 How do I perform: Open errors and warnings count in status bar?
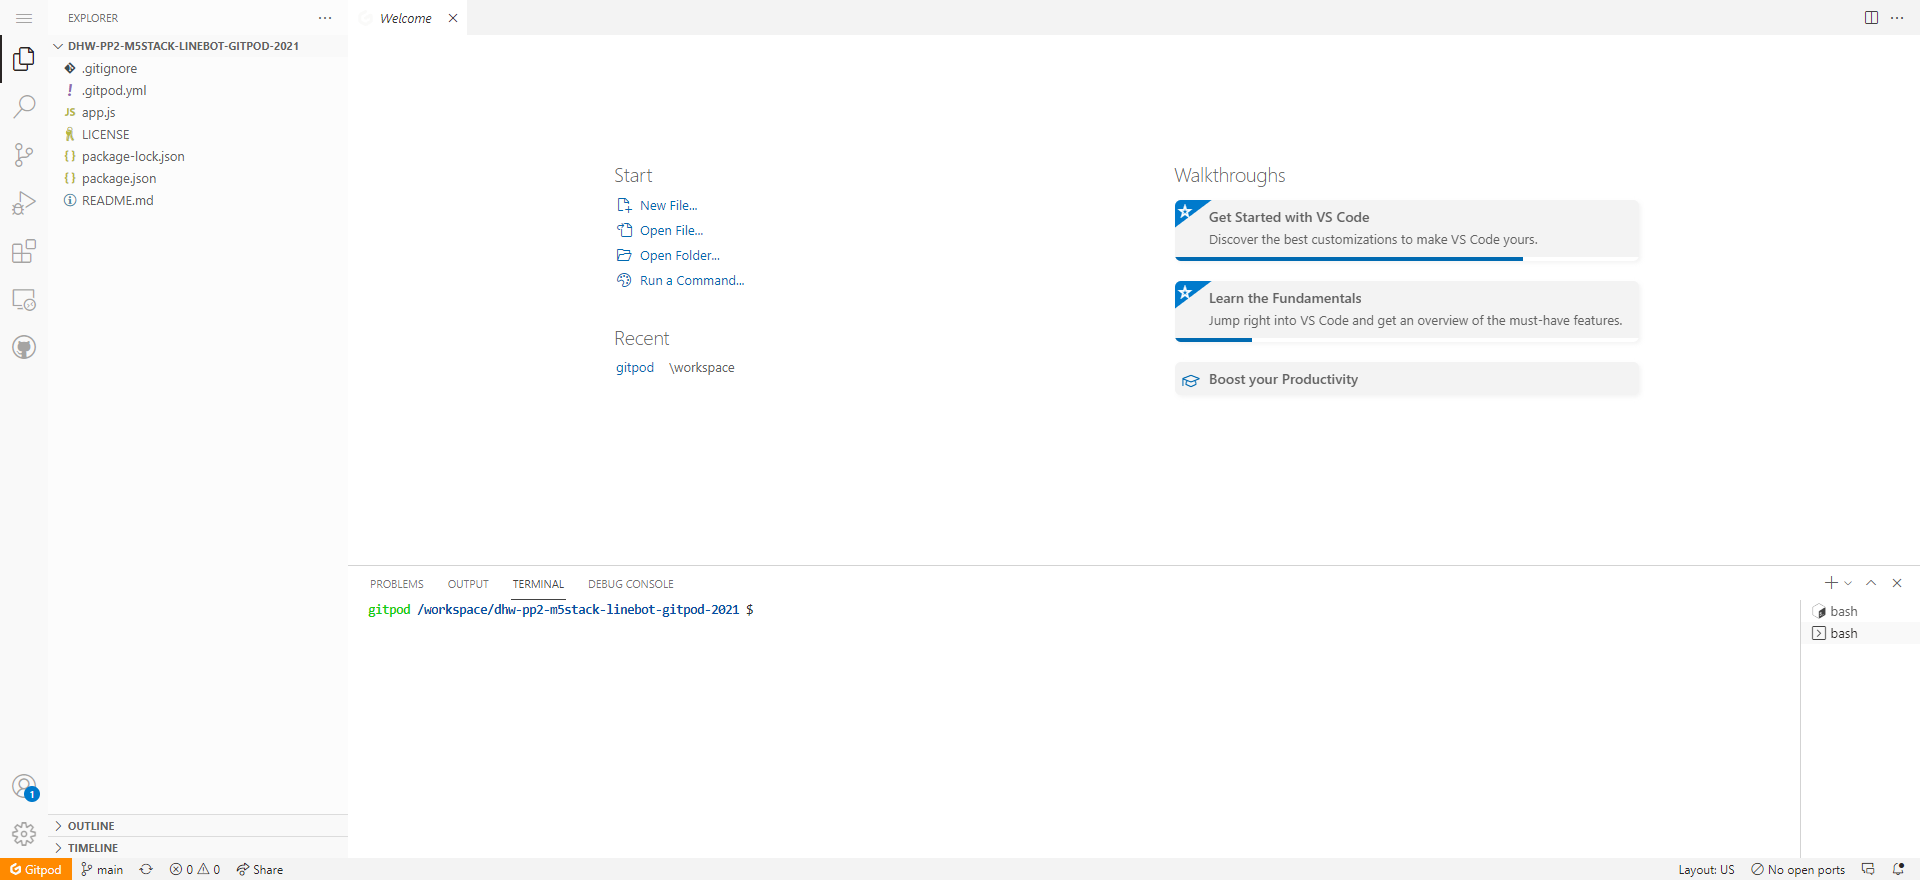(x=195, y=869)
